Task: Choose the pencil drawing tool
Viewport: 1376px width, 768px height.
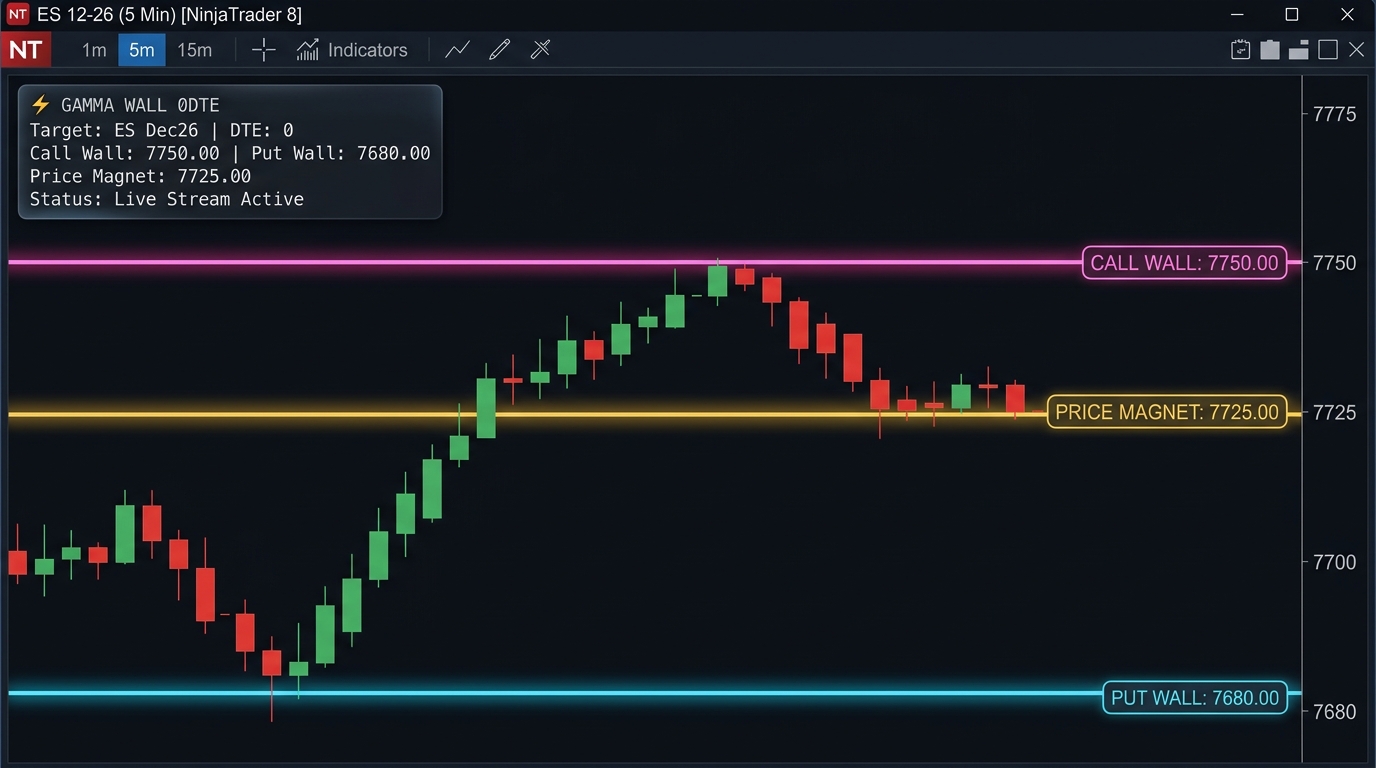Action: tap(499, 50)
